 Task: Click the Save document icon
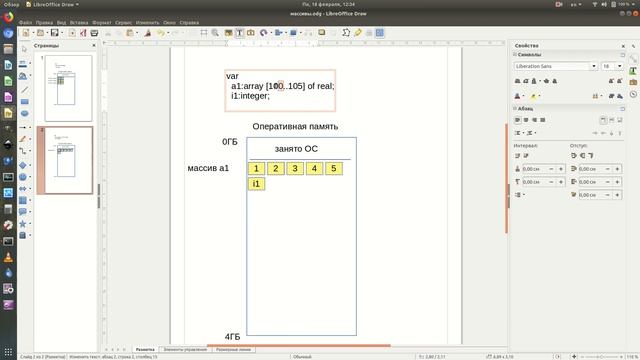54,33
